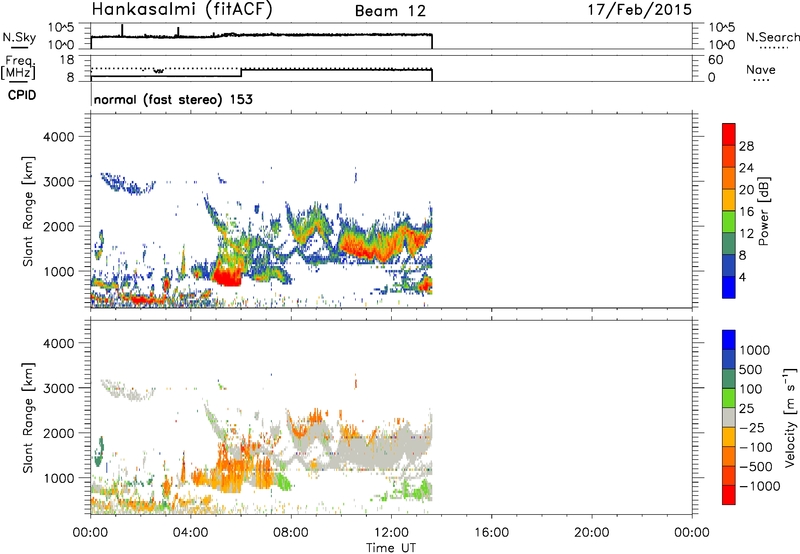Screen dimensions: 800x554
Task: Click the dotted line sample under N.Search
Action: point(773,48)
